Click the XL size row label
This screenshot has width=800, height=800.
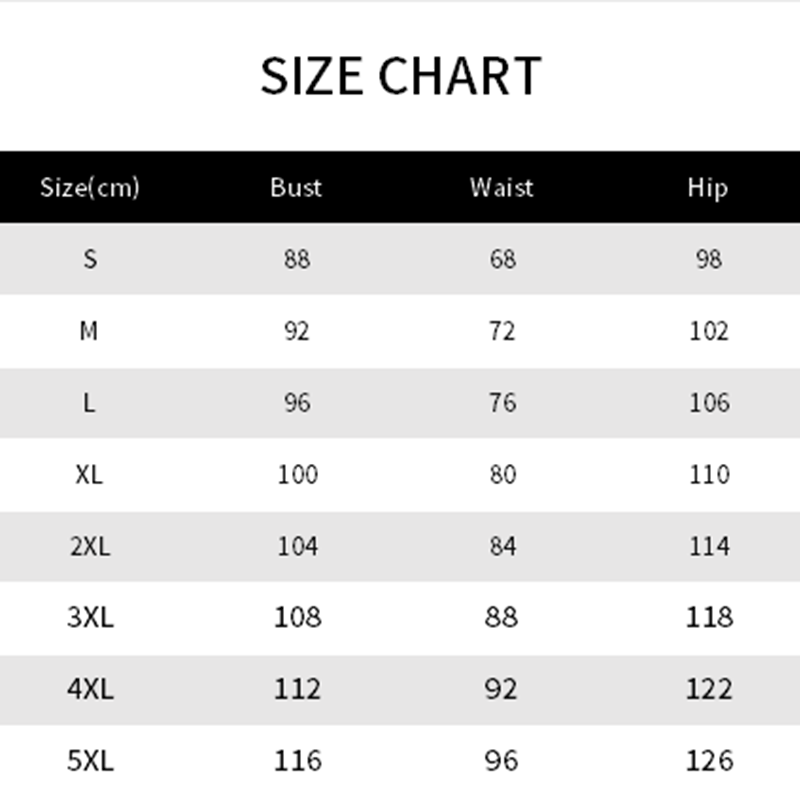click(89, 474)
